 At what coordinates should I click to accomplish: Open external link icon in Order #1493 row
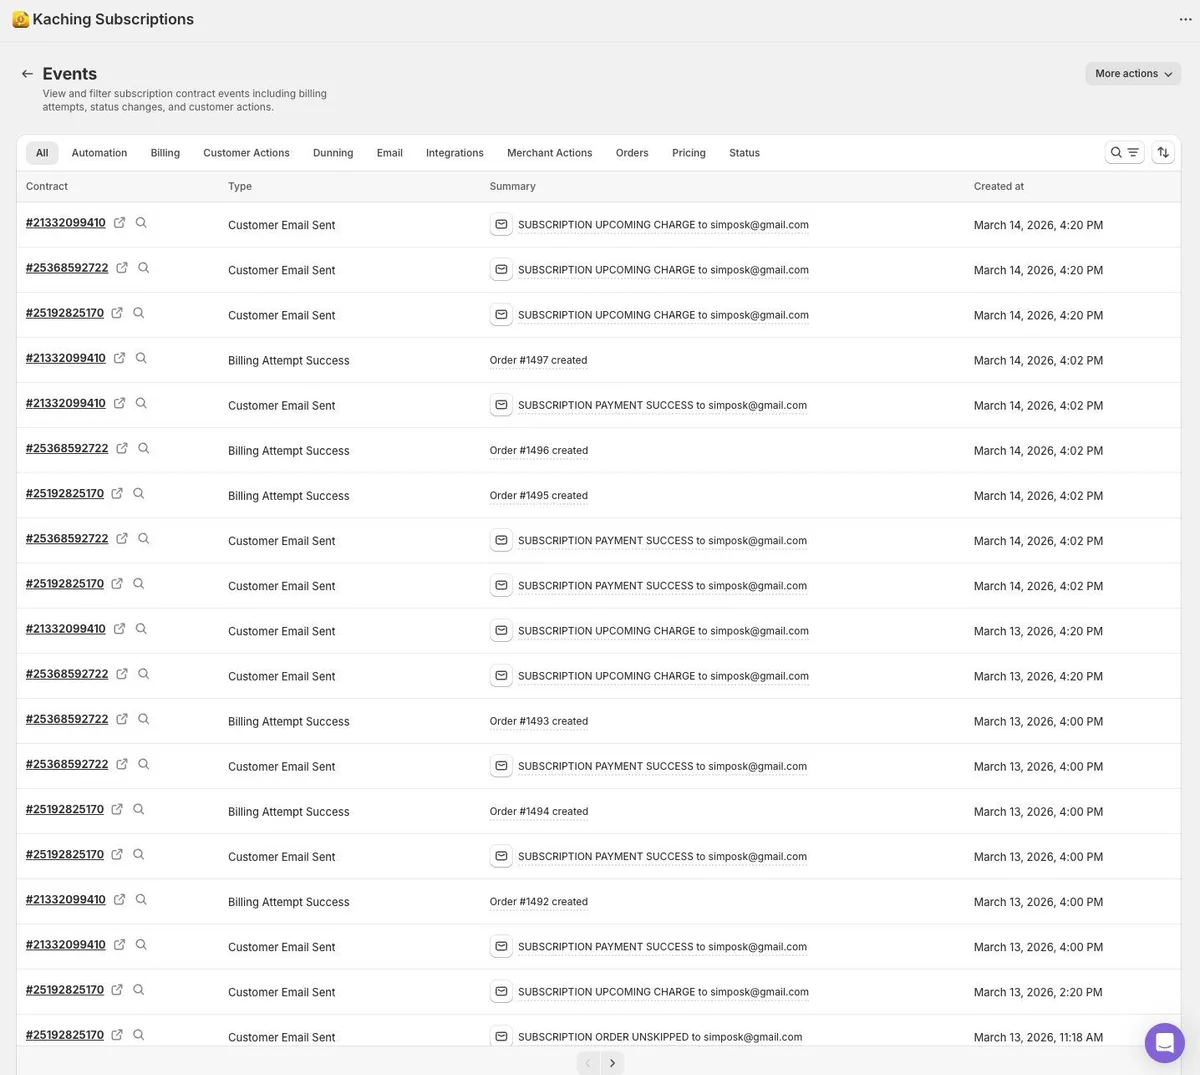coord(122,719)
